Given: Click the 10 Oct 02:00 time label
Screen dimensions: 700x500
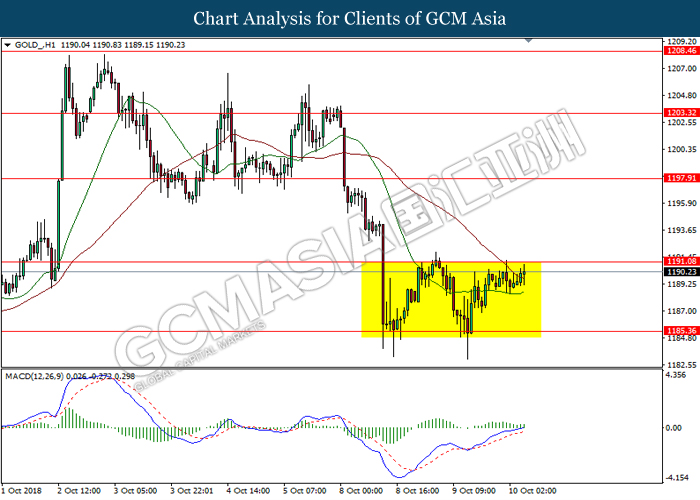Looking at the screenshot, I should (532, 491).
